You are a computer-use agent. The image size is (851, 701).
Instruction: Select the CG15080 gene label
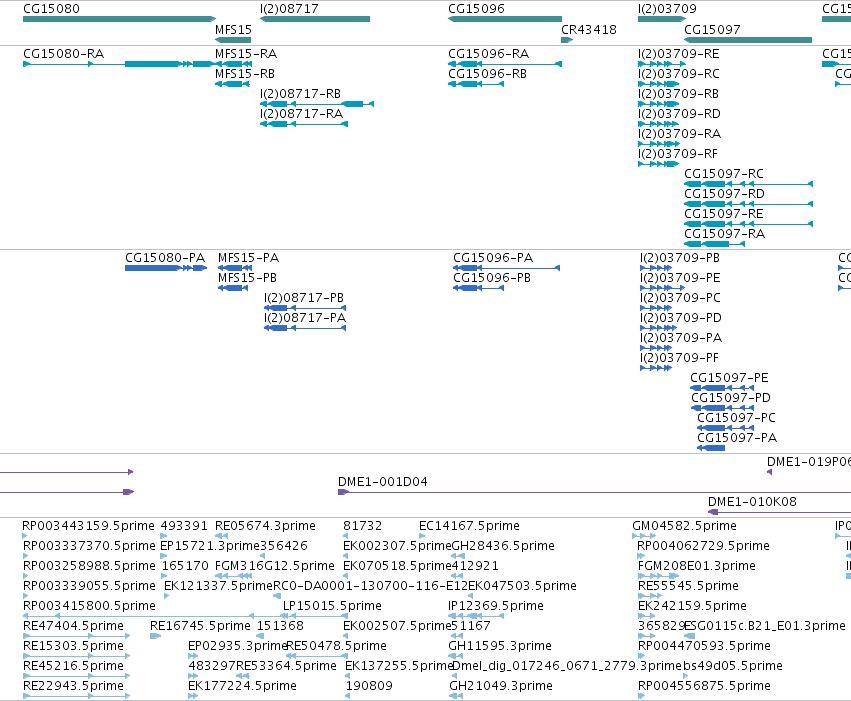51,9
